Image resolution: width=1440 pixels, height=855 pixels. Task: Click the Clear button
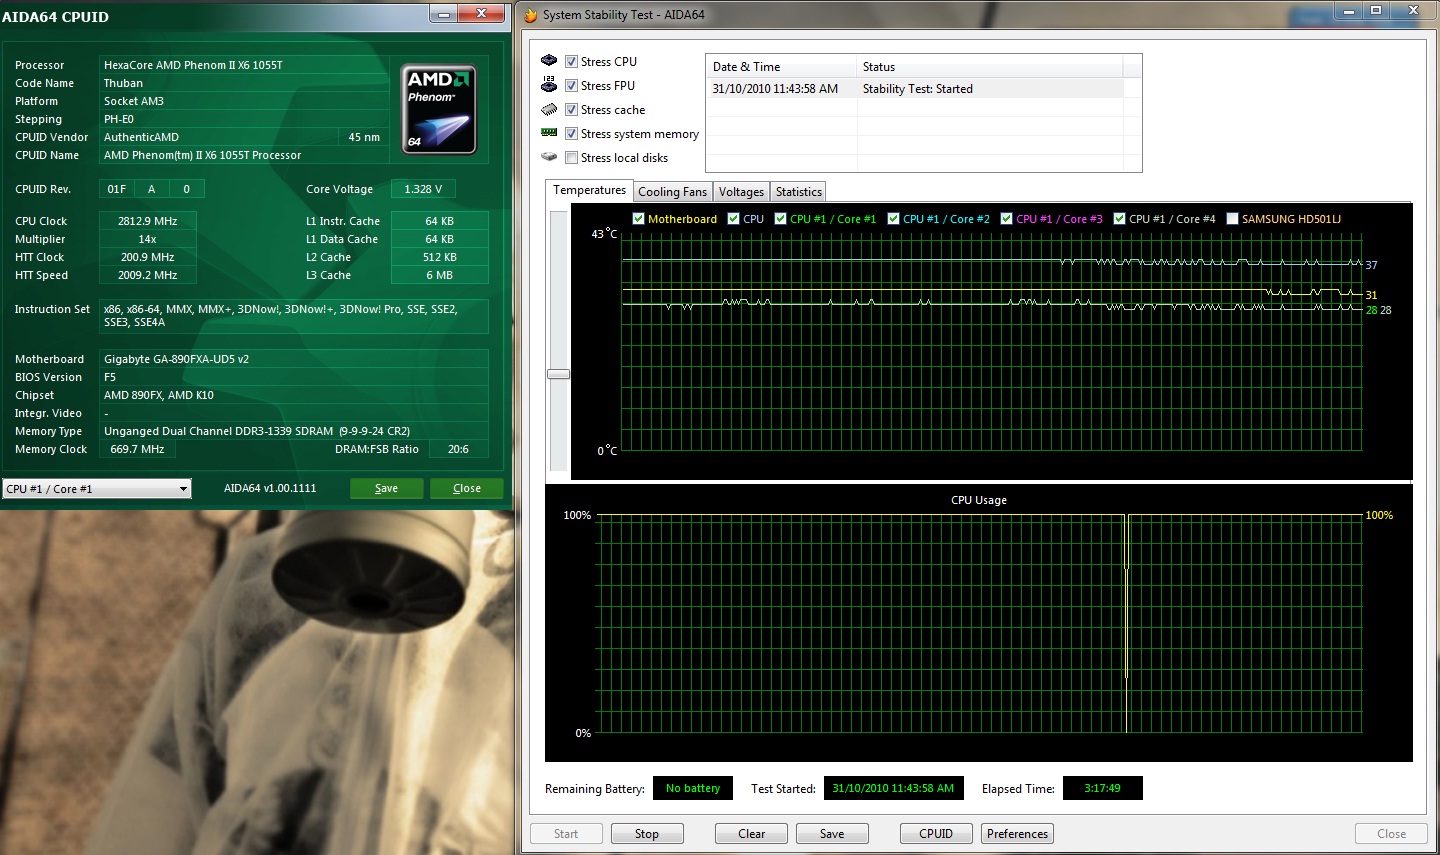pos(751,834)
